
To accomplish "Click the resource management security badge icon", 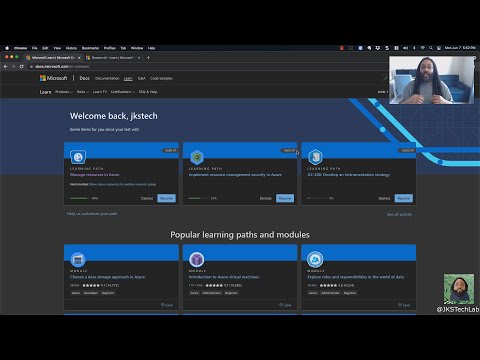I will tap(197, 157).
